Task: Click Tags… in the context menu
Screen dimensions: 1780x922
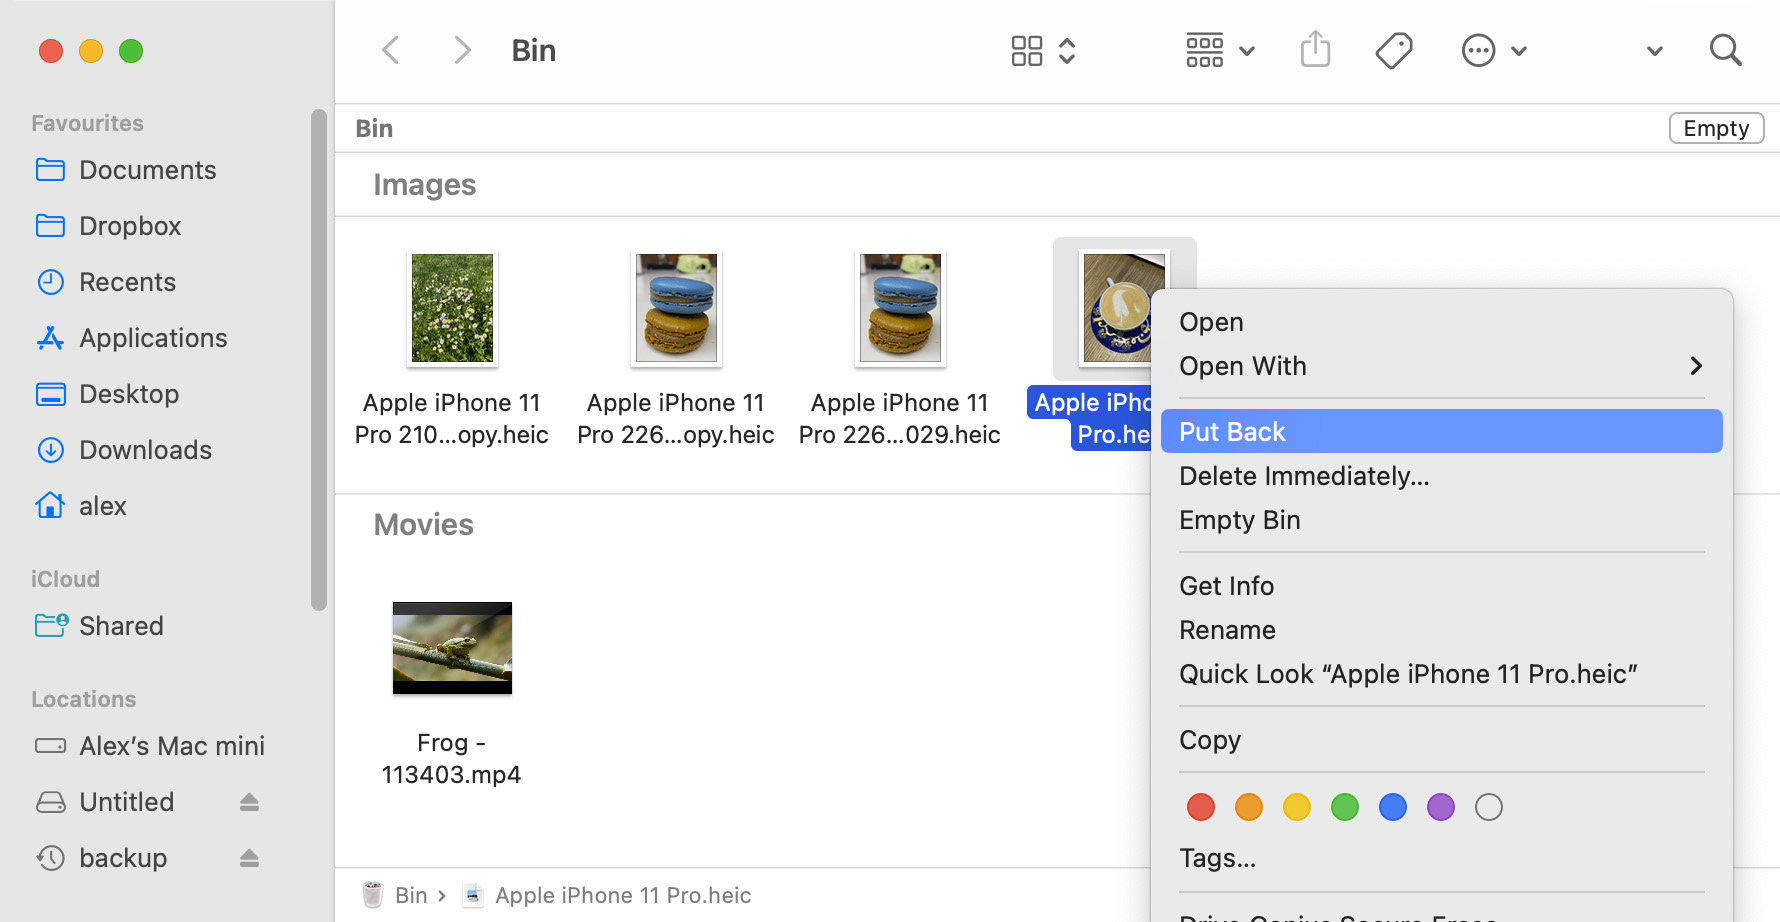Action: tap(1217, 858)
